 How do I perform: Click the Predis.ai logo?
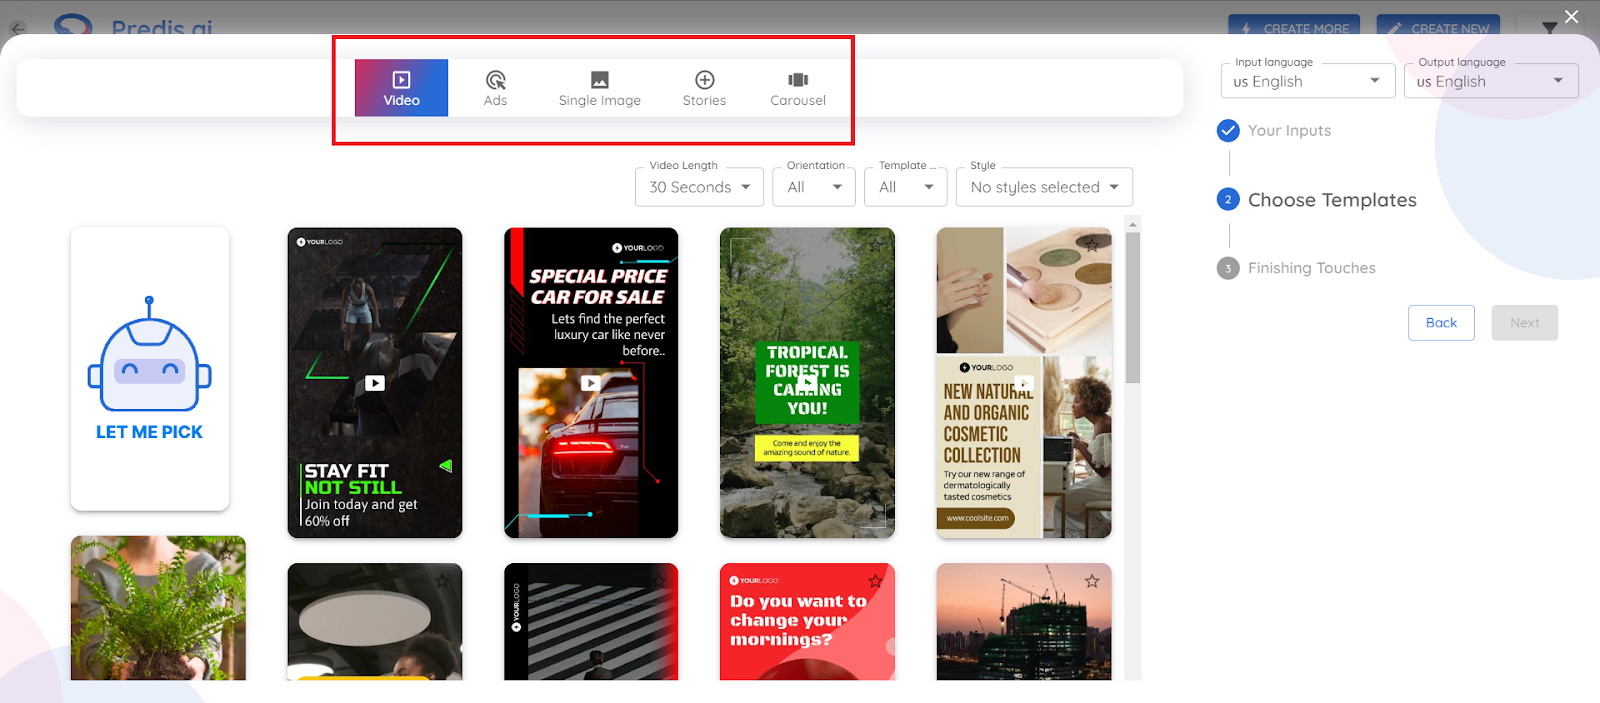click(x=134, y=26)
